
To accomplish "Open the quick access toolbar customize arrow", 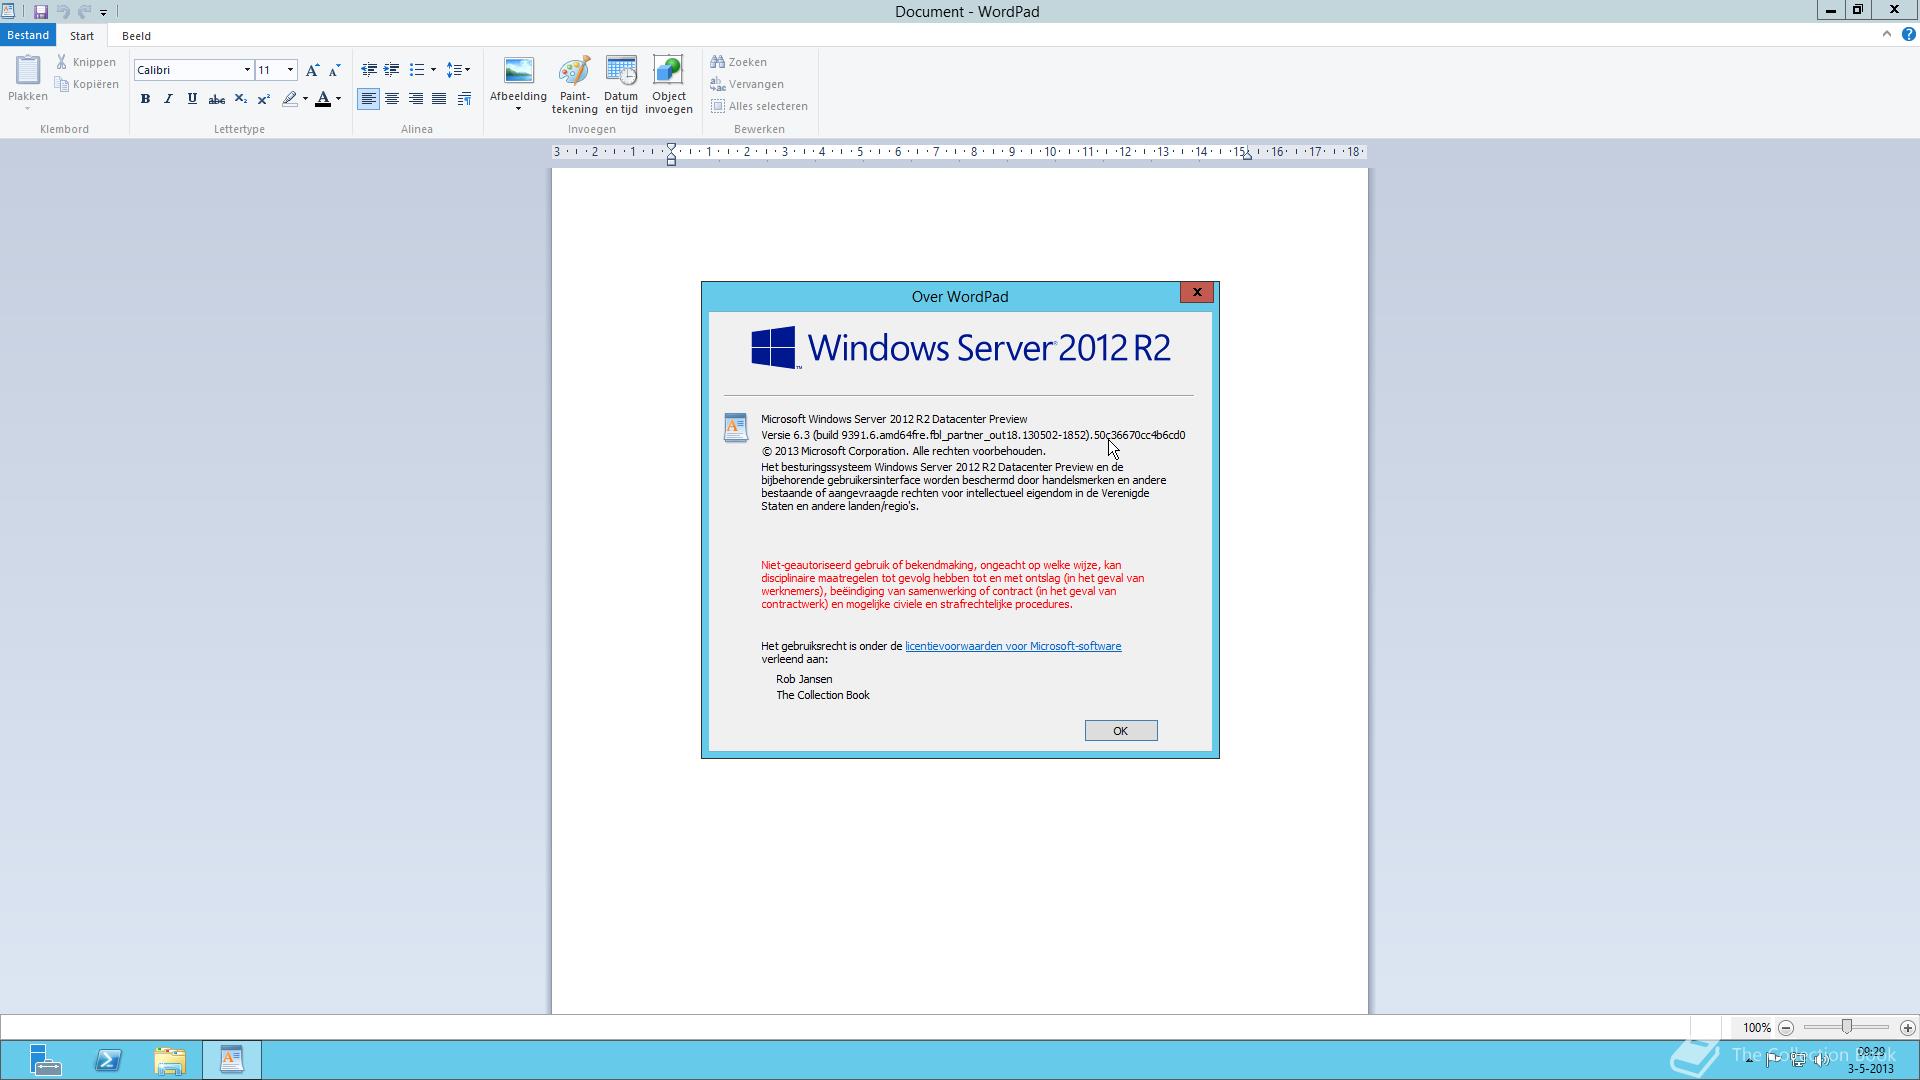I will (103, 13).
